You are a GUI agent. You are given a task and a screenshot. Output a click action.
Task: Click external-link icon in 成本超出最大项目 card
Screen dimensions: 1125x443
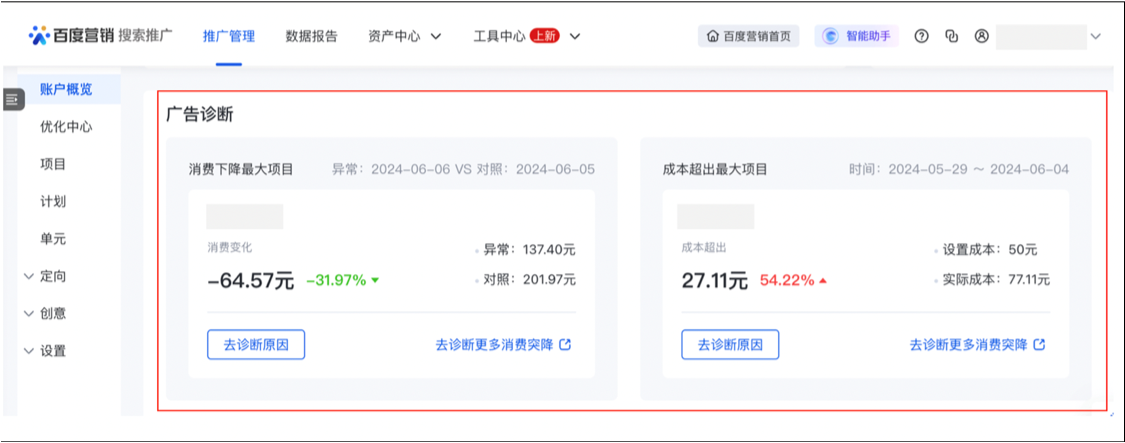(1039, 344)
